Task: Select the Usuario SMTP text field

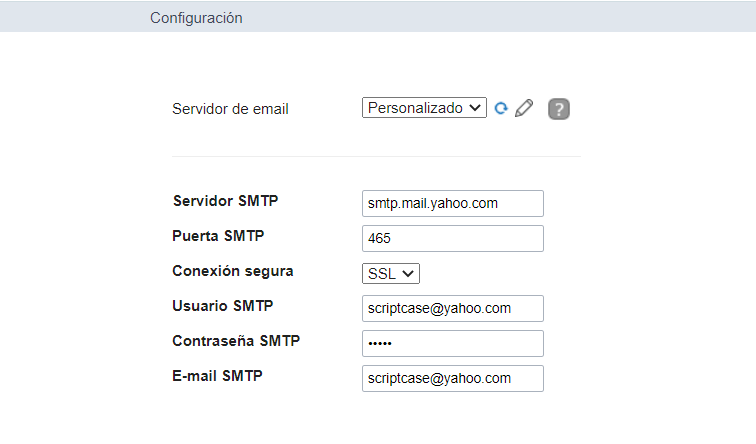Action: [453, 308]
